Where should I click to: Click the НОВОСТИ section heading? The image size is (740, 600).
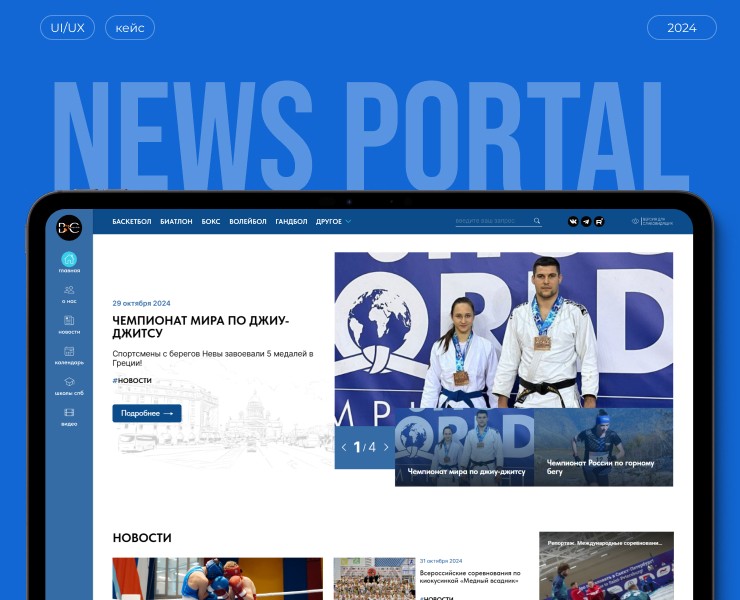[x=142, y=538]
